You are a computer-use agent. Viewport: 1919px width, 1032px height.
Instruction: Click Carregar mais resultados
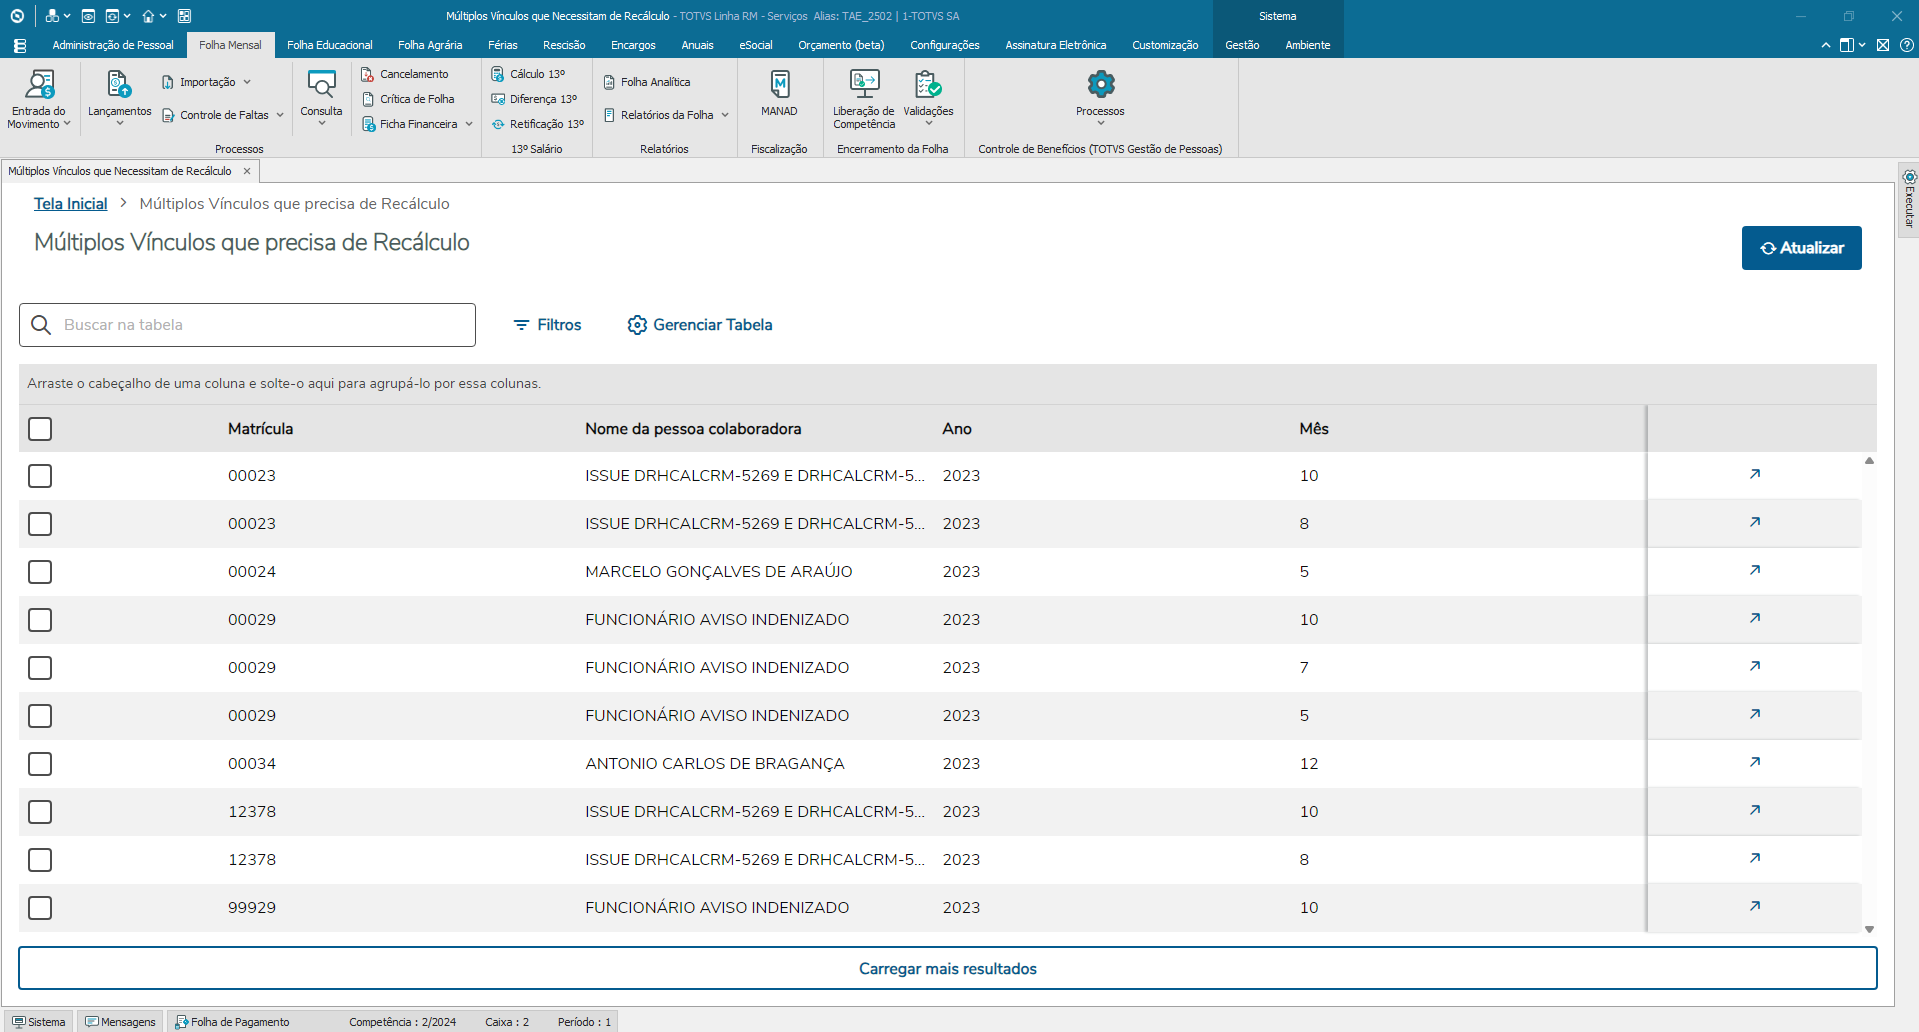pyautogui.click(x=947, y=968)
